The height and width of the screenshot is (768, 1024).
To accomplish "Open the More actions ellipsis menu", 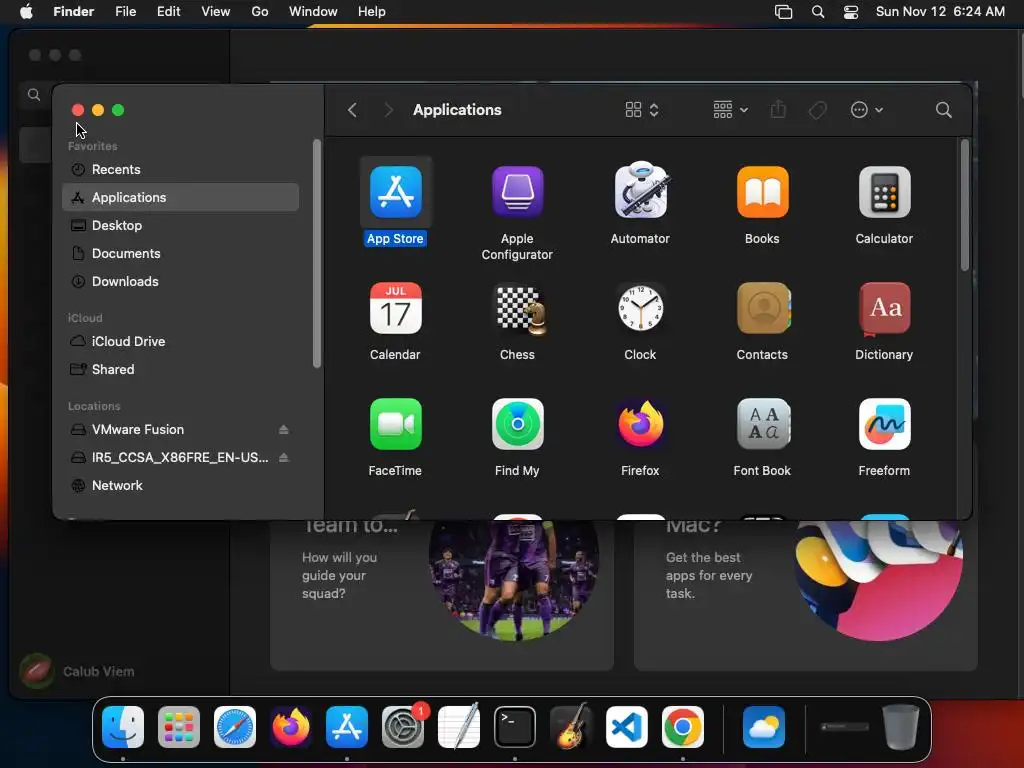I will click(867, 110).
